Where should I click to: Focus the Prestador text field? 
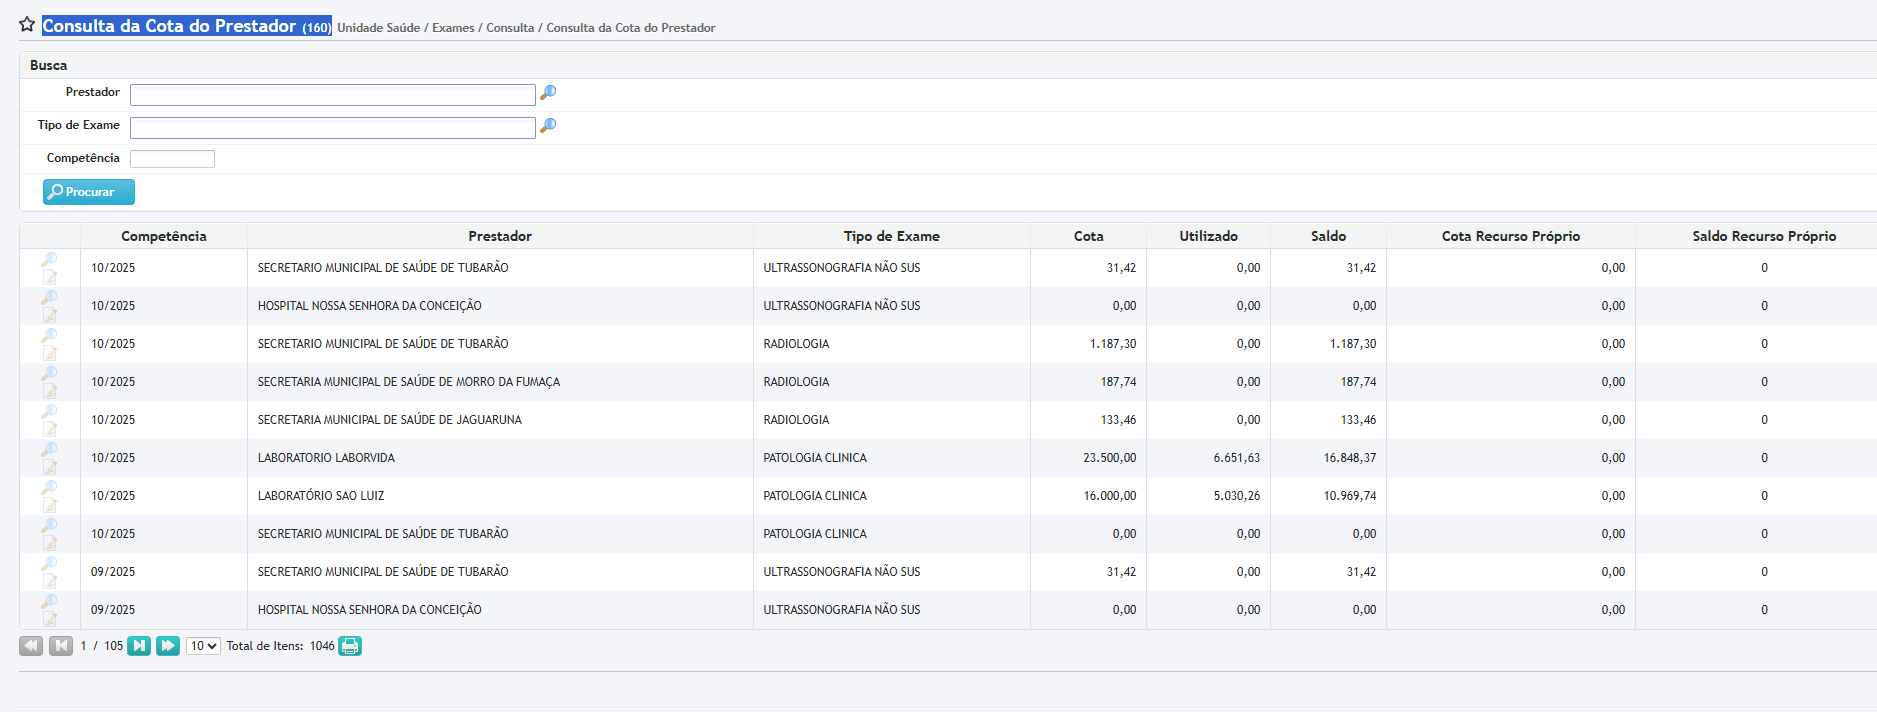pyautogui.click(x=332, y=95)
